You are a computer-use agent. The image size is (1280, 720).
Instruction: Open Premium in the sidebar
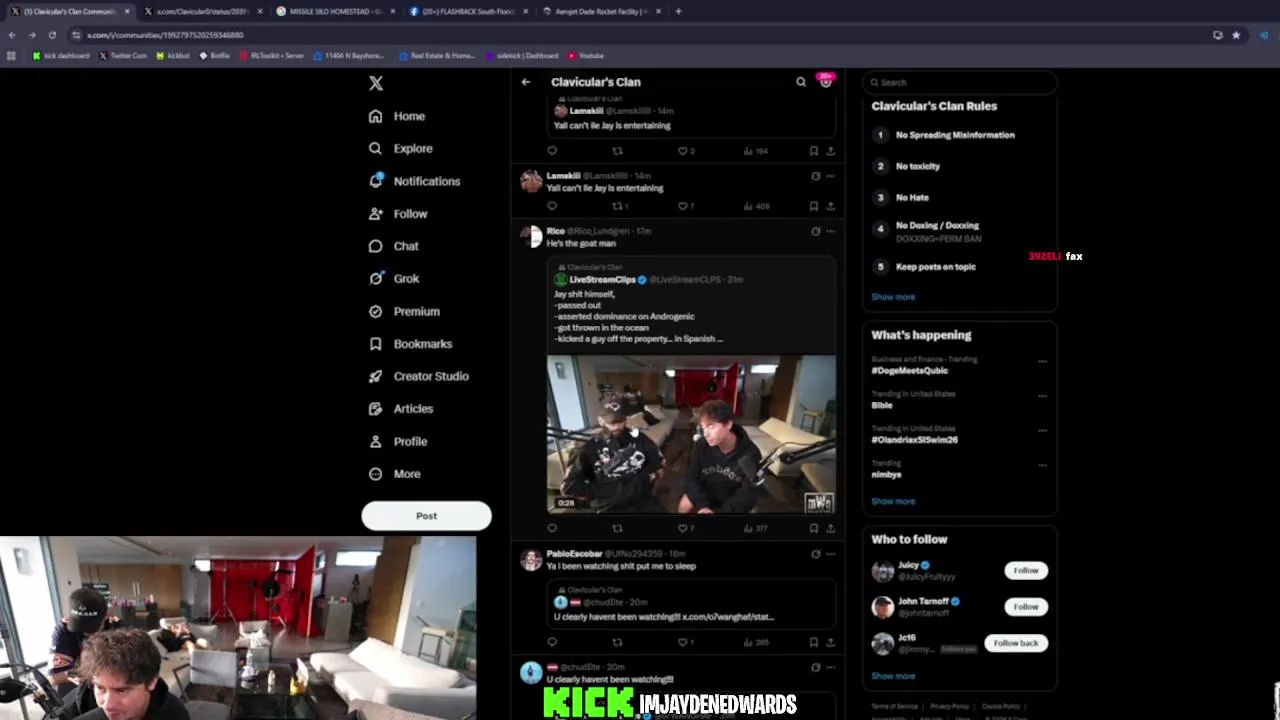(404, 311)
